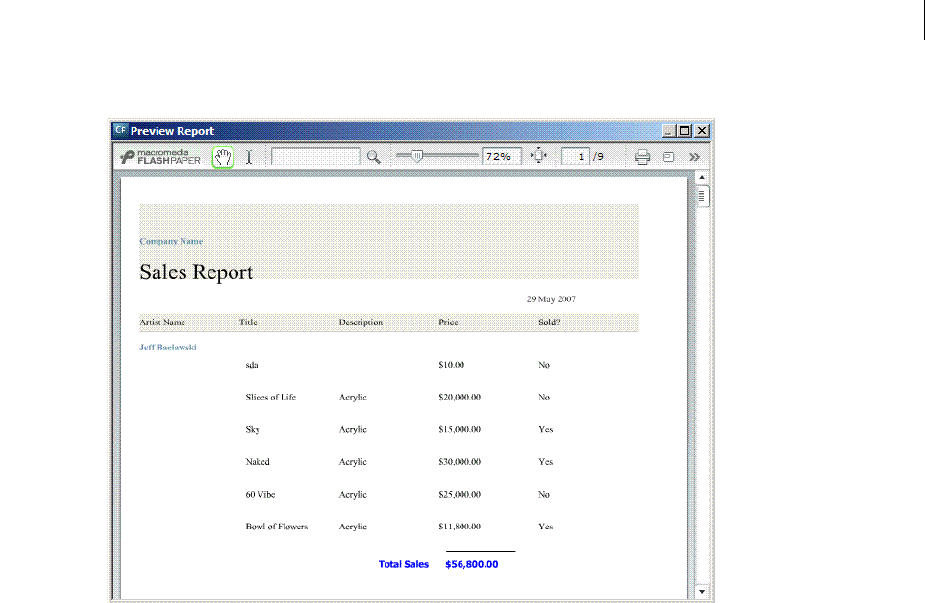Click the fit-to-width zoom icon
Screen dimensions: 925x603
coord(539,156)
